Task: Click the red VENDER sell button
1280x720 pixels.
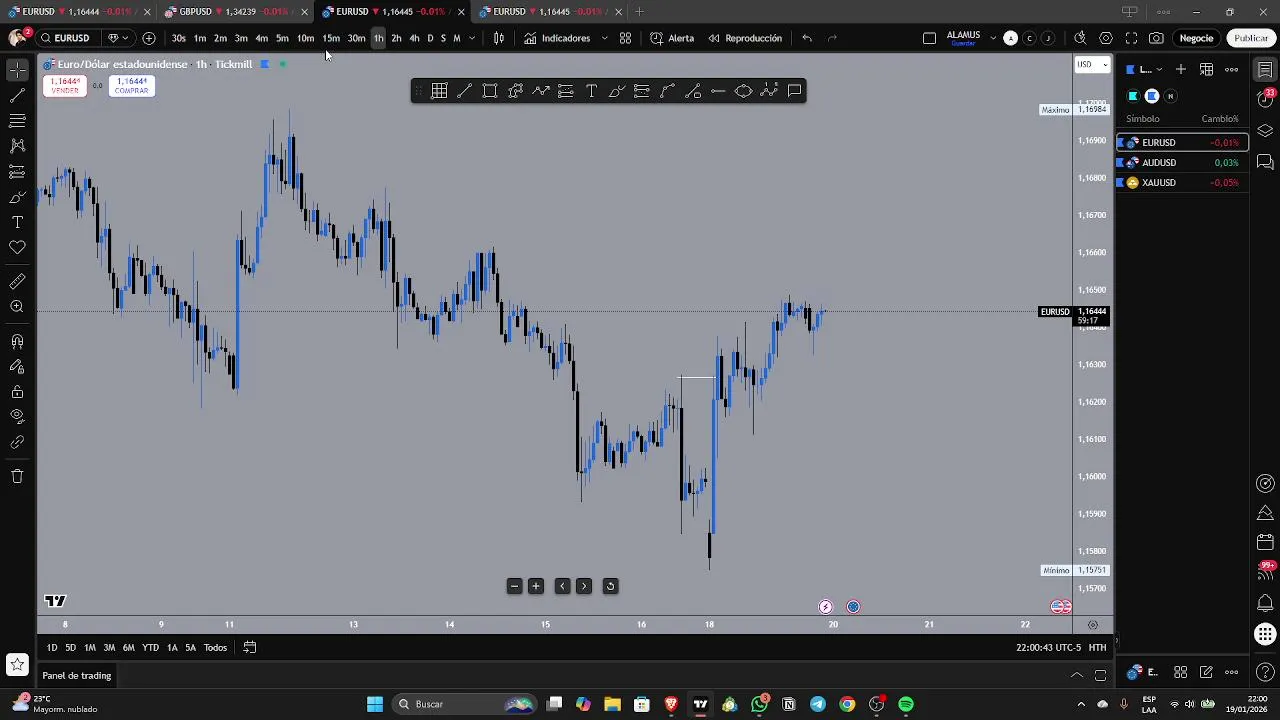Action: pos(65,86)
